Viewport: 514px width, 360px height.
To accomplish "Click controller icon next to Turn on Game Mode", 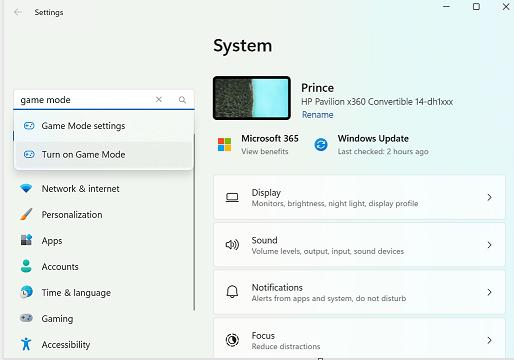I will (29, 155).
